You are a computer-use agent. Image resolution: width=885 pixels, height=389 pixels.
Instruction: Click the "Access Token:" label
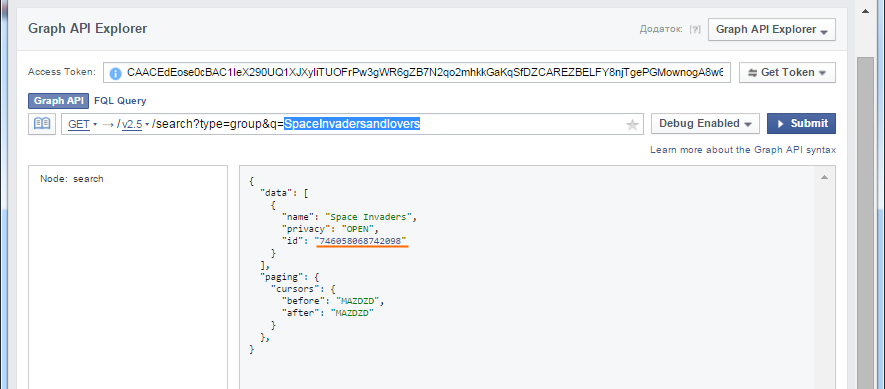coord(62,72)
